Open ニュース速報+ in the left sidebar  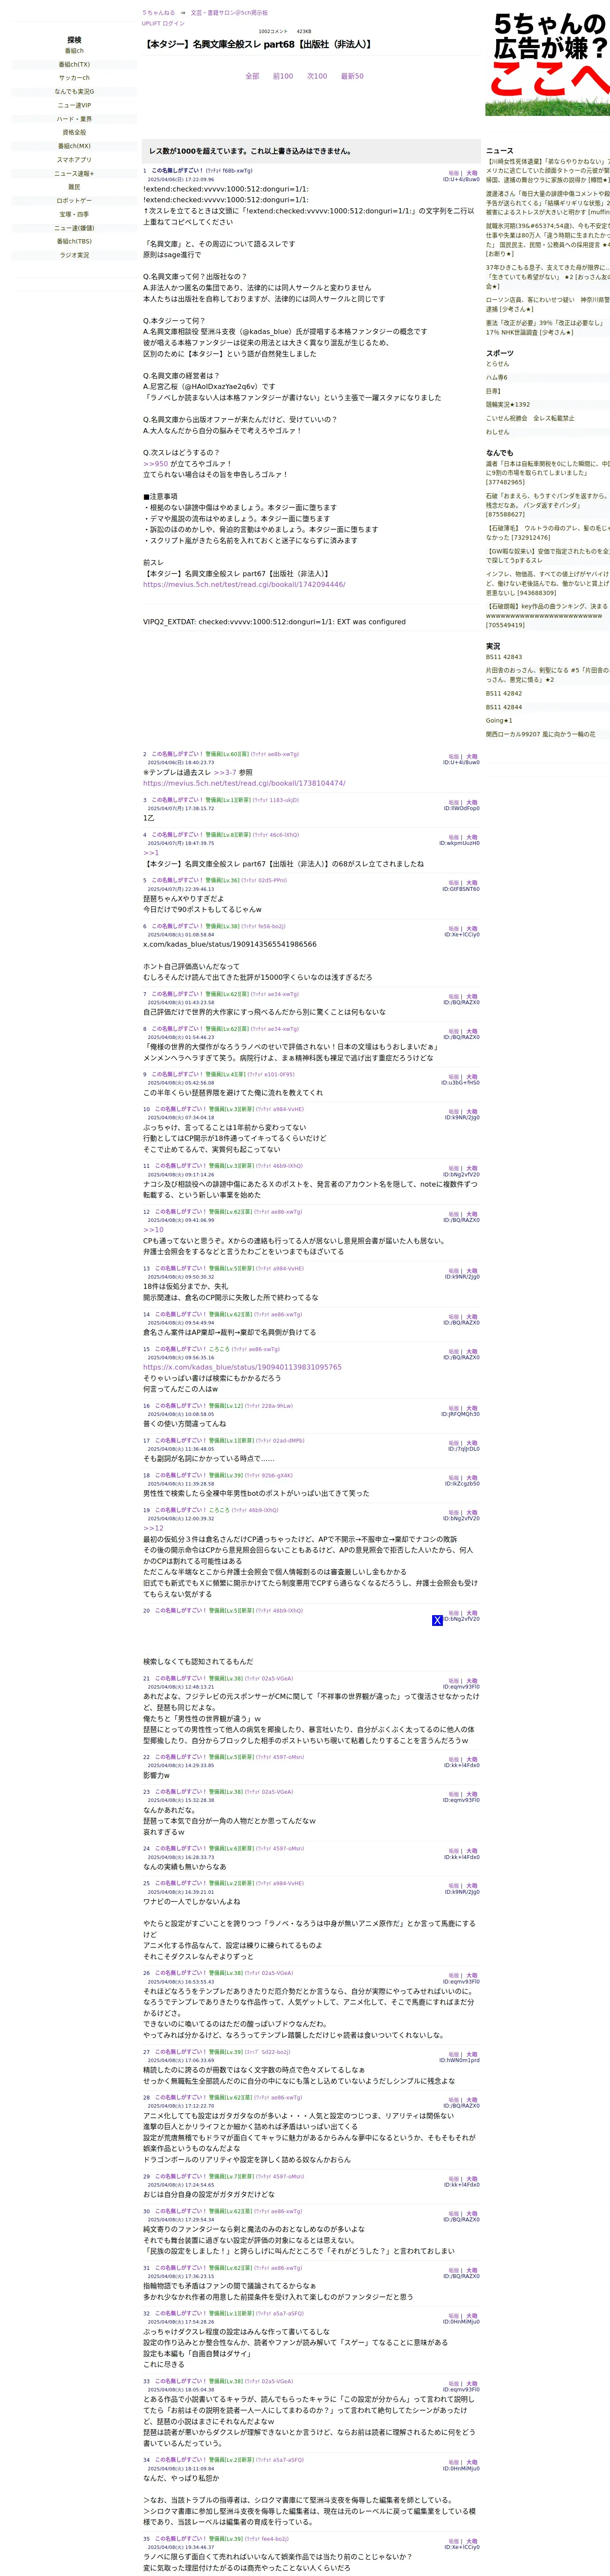tap(74, 173)
